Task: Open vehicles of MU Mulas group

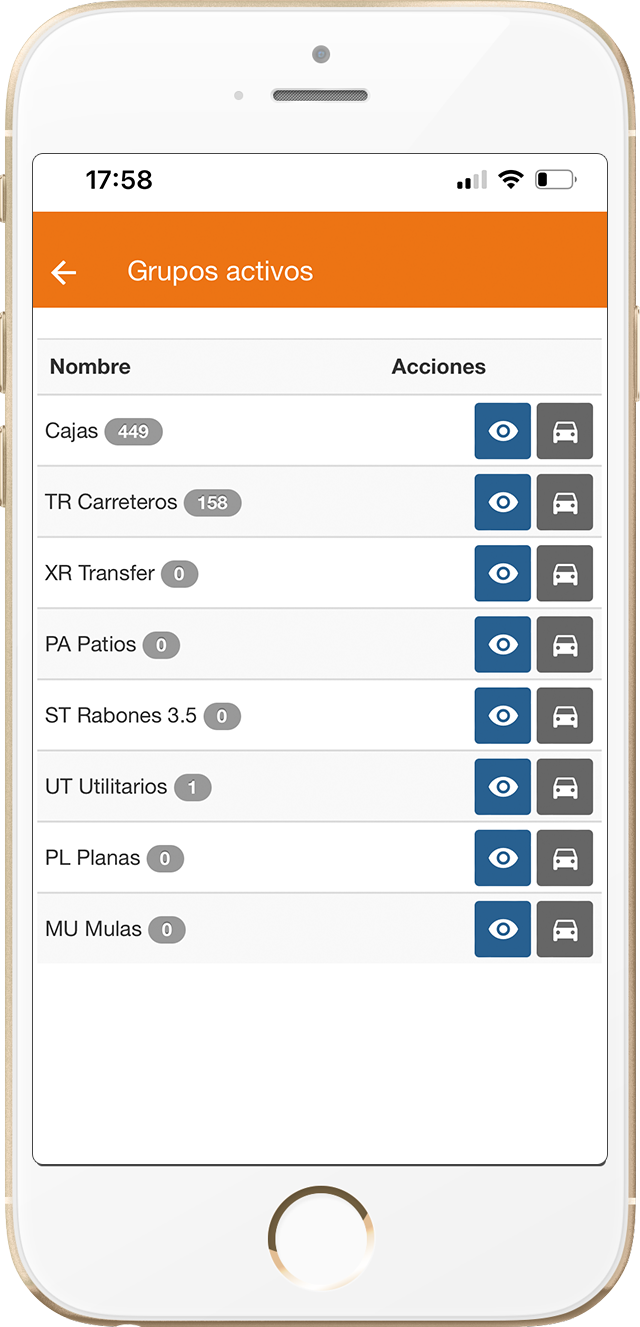Action: coord(565,929)
